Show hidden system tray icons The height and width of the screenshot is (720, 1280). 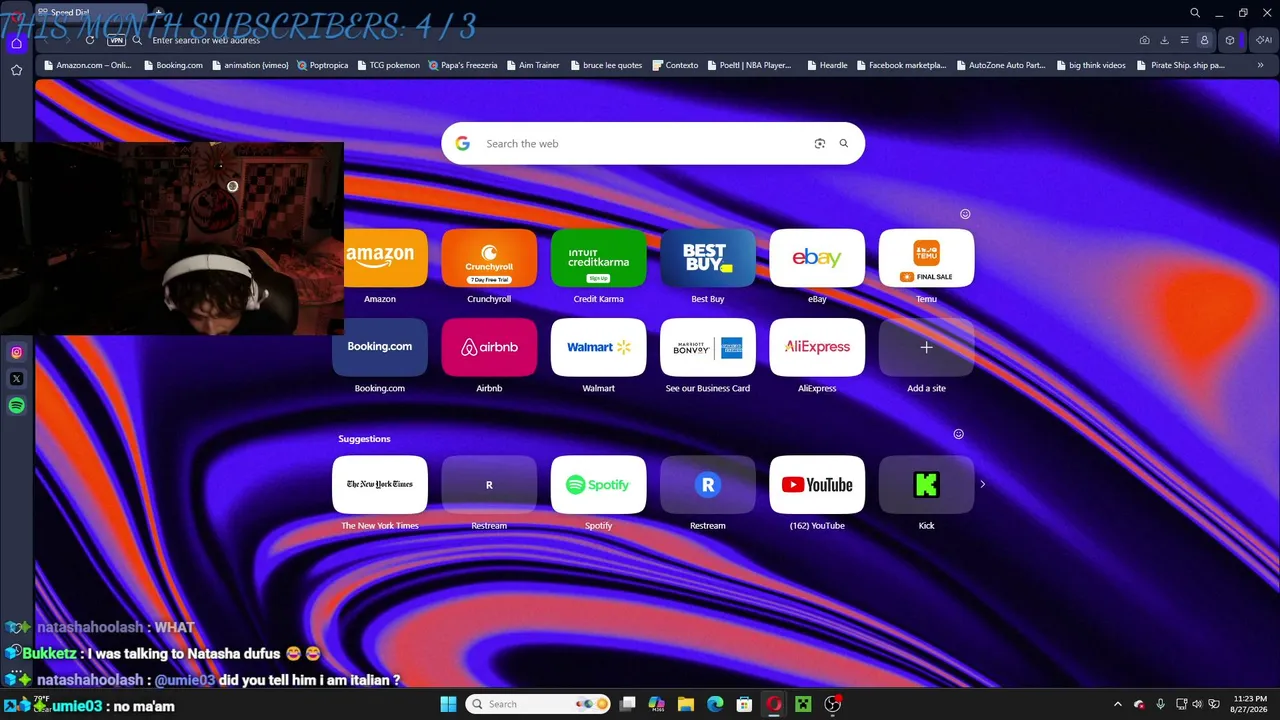[x=1118, y=704]
